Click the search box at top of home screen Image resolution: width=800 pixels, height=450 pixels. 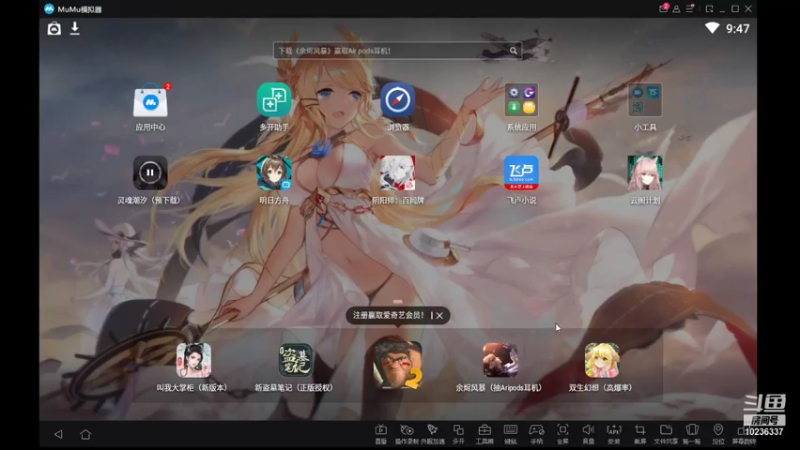coord(397,51)
